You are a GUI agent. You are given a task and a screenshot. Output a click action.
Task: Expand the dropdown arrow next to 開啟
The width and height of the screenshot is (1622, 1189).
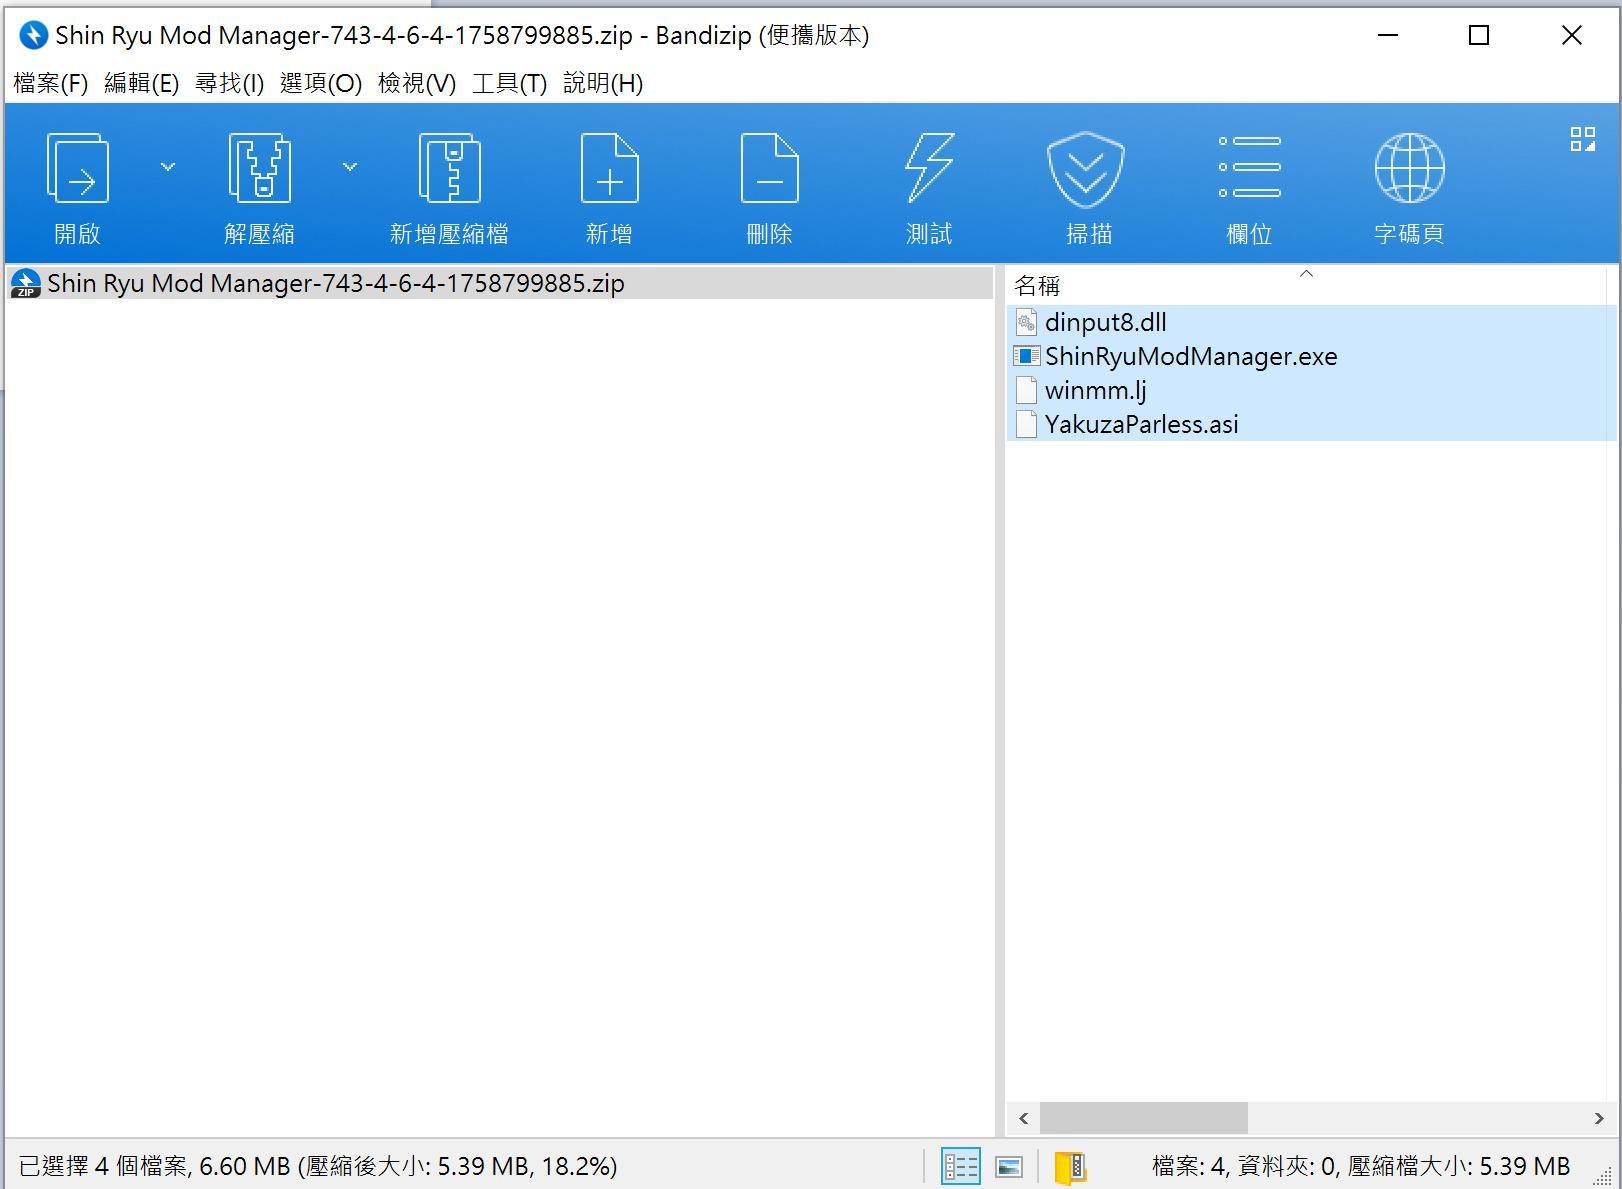(168, 167)
